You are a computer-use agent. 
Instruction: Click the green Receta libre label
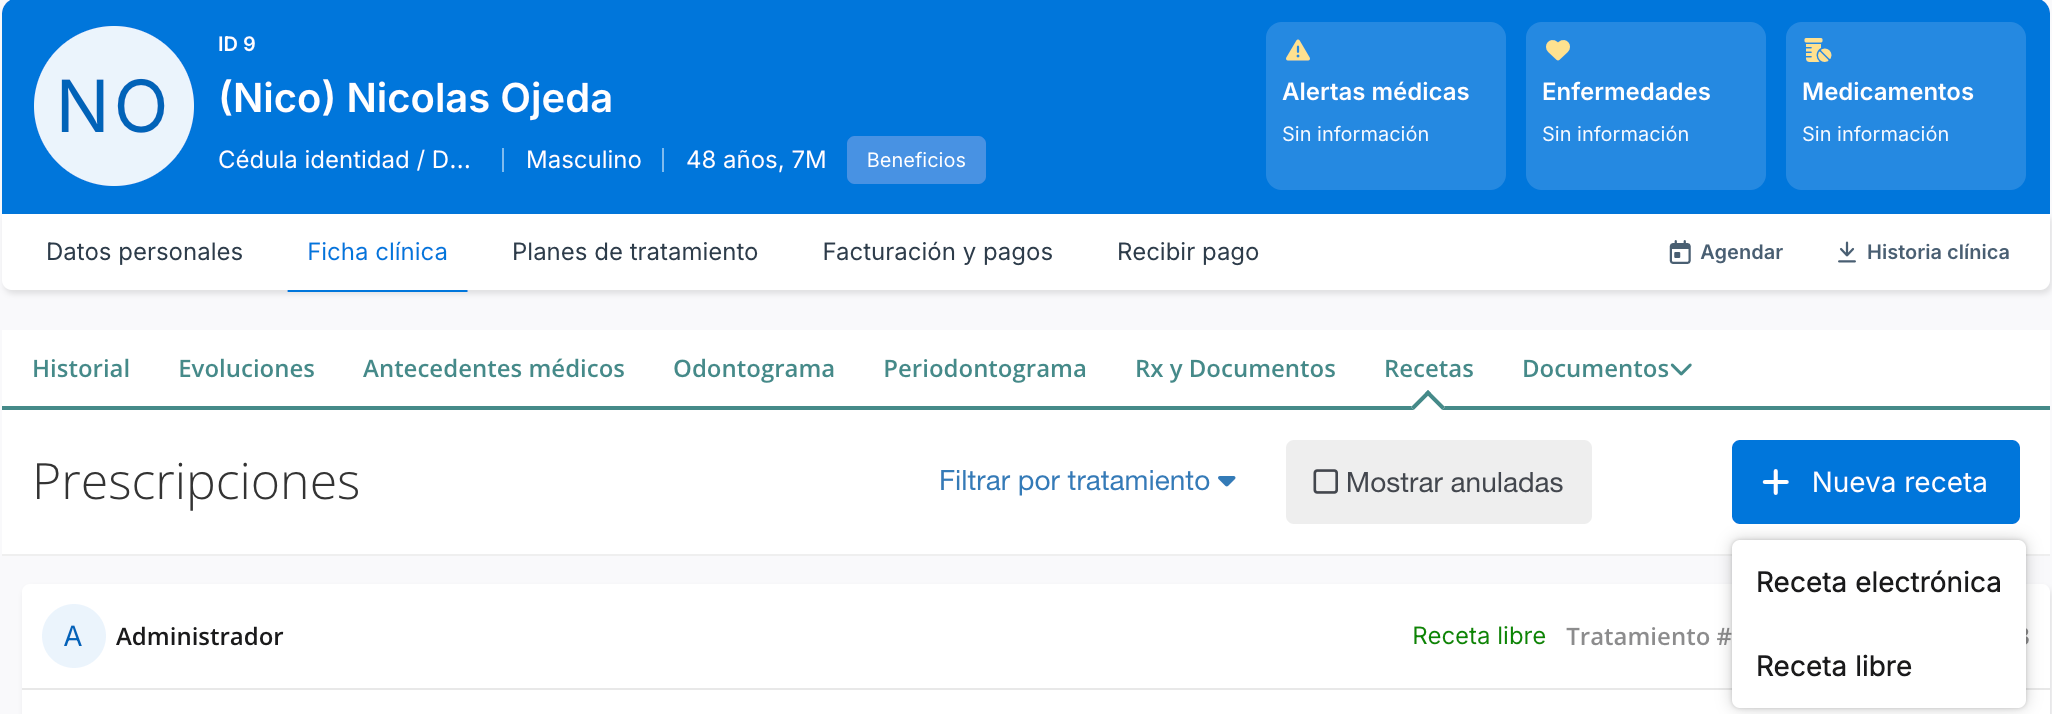tap(1479, 636)
